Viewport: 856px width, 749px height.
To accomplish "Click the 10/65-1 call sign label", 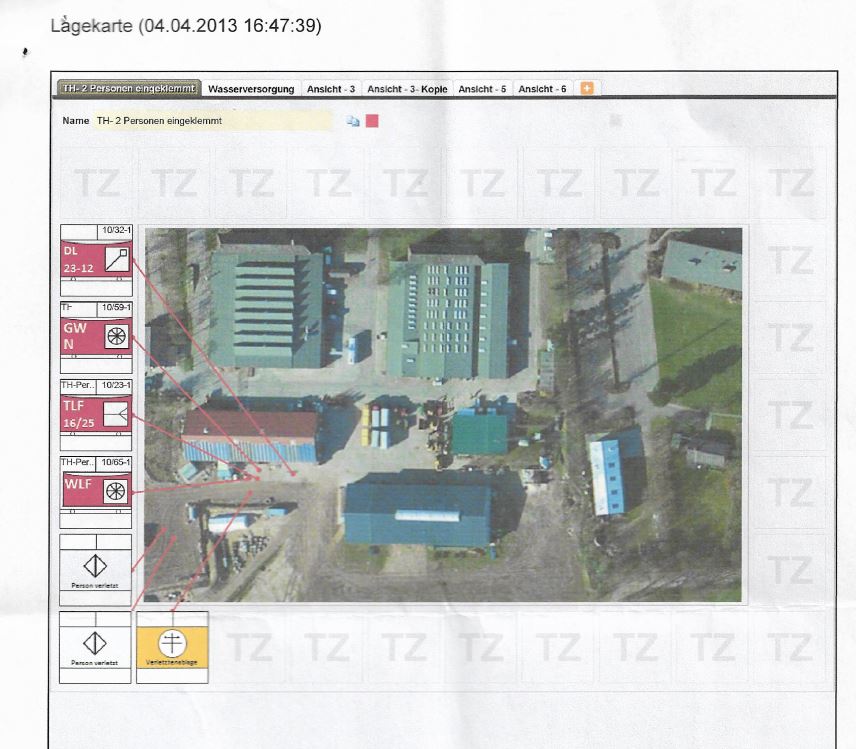I will pos(115,463).
